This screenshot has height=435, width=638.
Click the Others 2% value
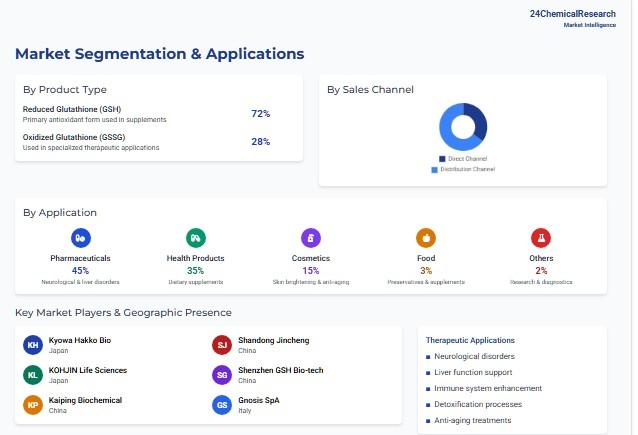tap(541, 271)
